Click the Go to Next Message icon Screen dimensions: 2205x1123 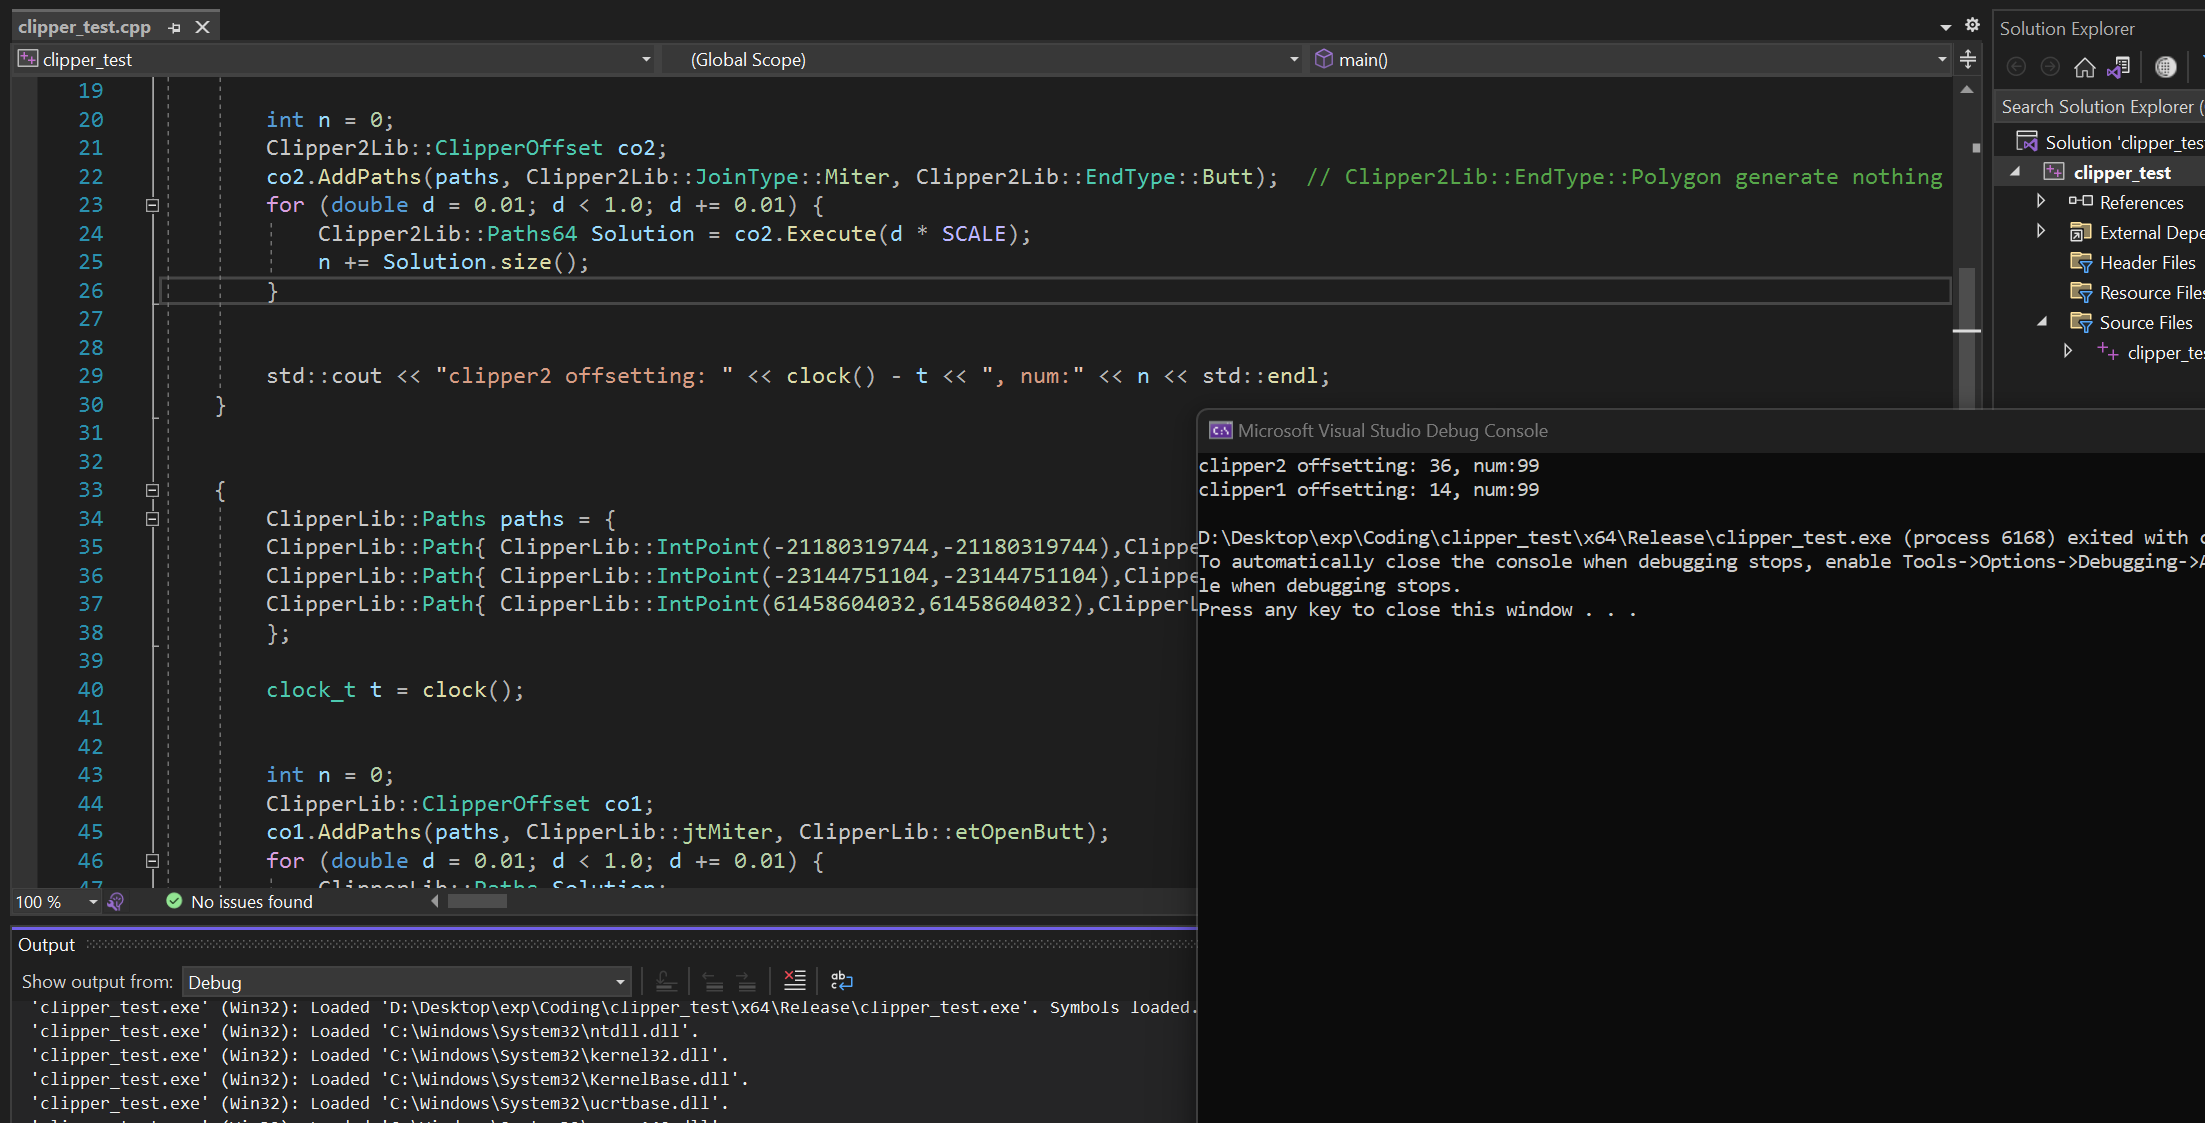(x=745, y=981)
